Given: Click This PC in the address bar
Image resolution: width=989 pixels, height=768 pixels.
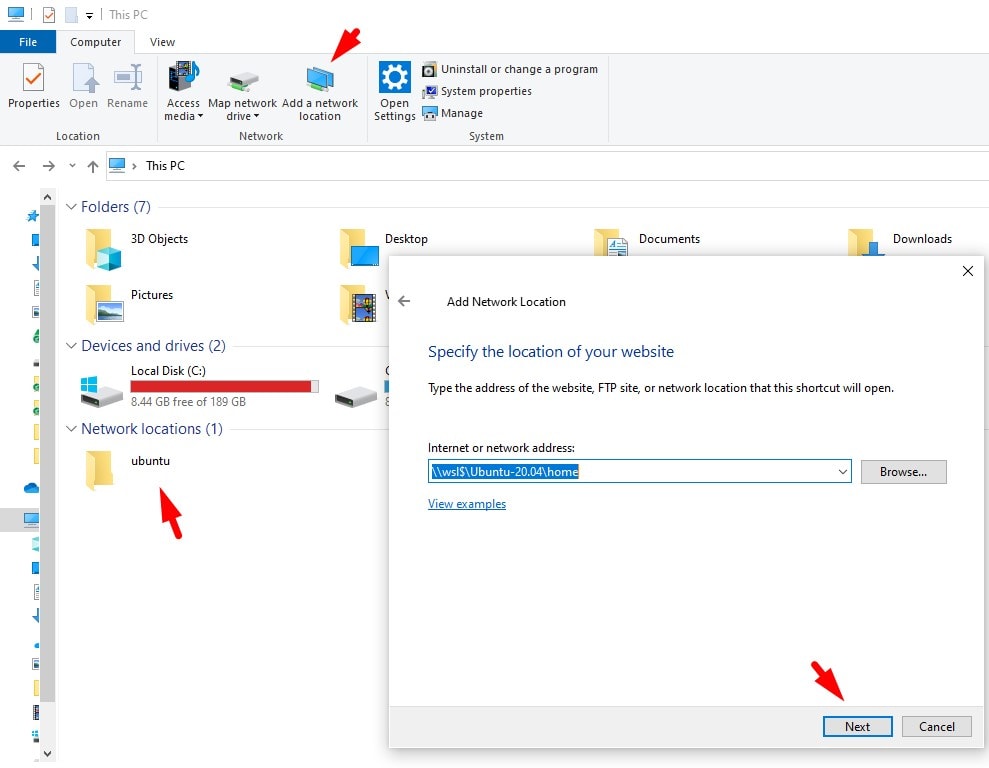Looking at the screenshot, I should point(165,166).
